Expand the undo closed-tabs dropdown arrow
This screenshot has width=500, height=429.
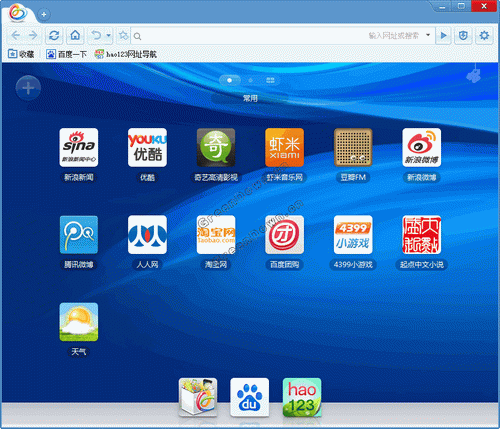109,35
